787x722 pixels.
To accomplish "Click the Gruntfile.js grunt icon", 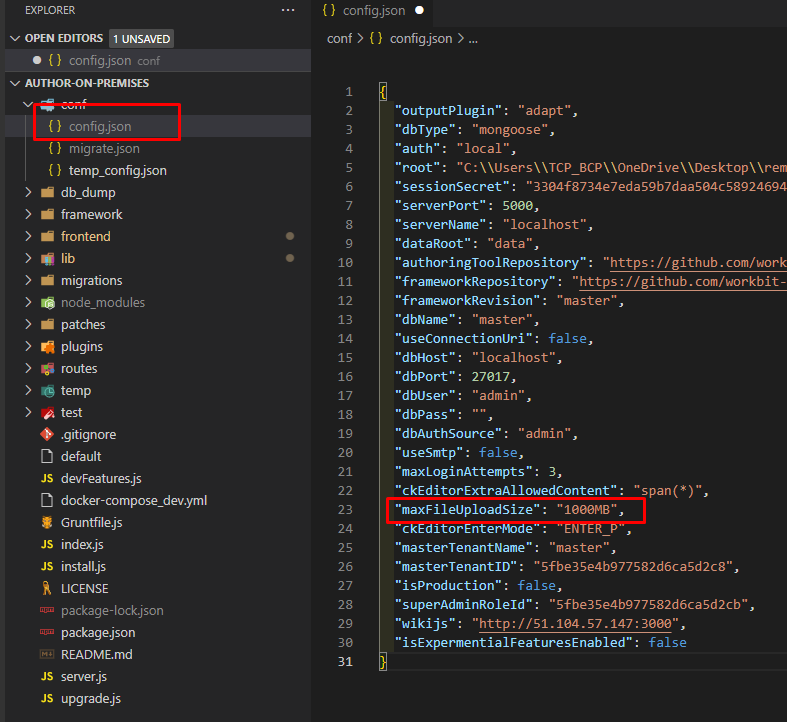I will [47, 522].
